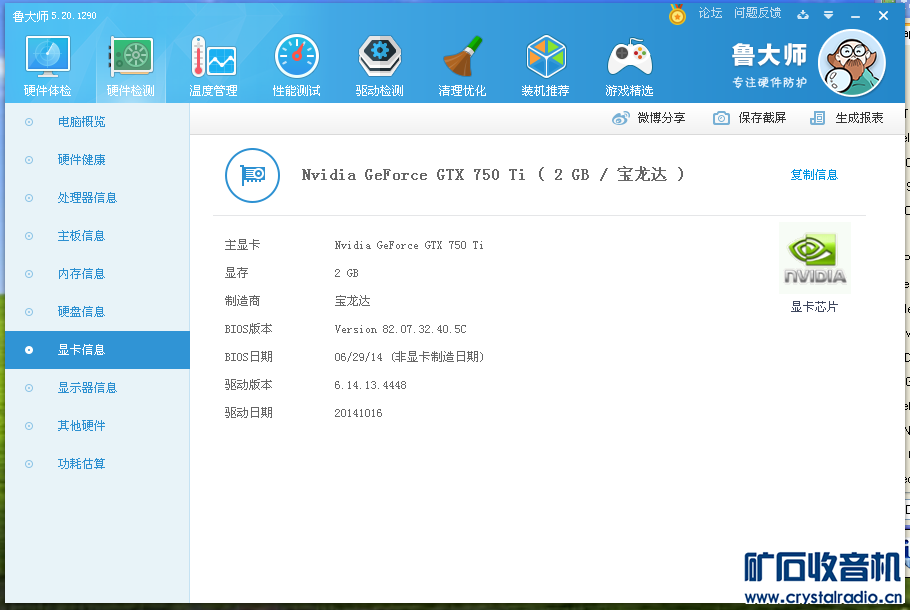This screenshot has height=610, width=910.
Task: Open the 论坛 forum link
Action: tap(710, 13)
